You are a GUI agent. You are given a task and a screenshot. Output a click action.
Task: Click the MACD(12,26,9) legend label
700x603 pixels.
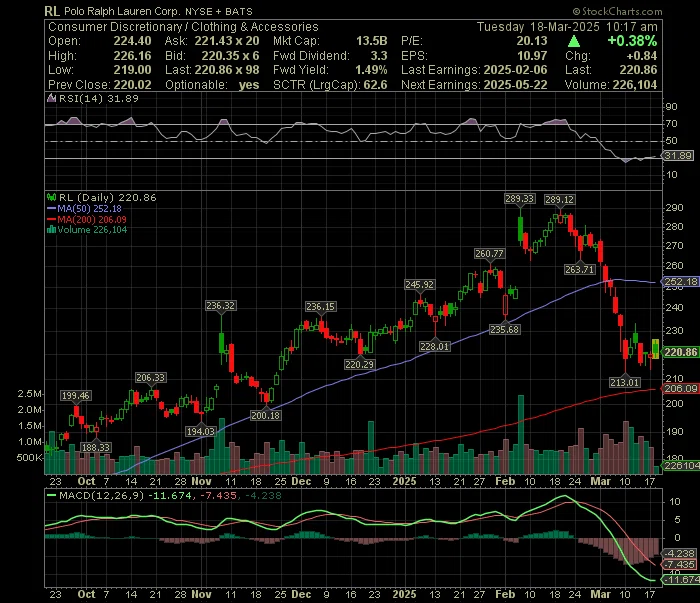click(x=101, y=495)
